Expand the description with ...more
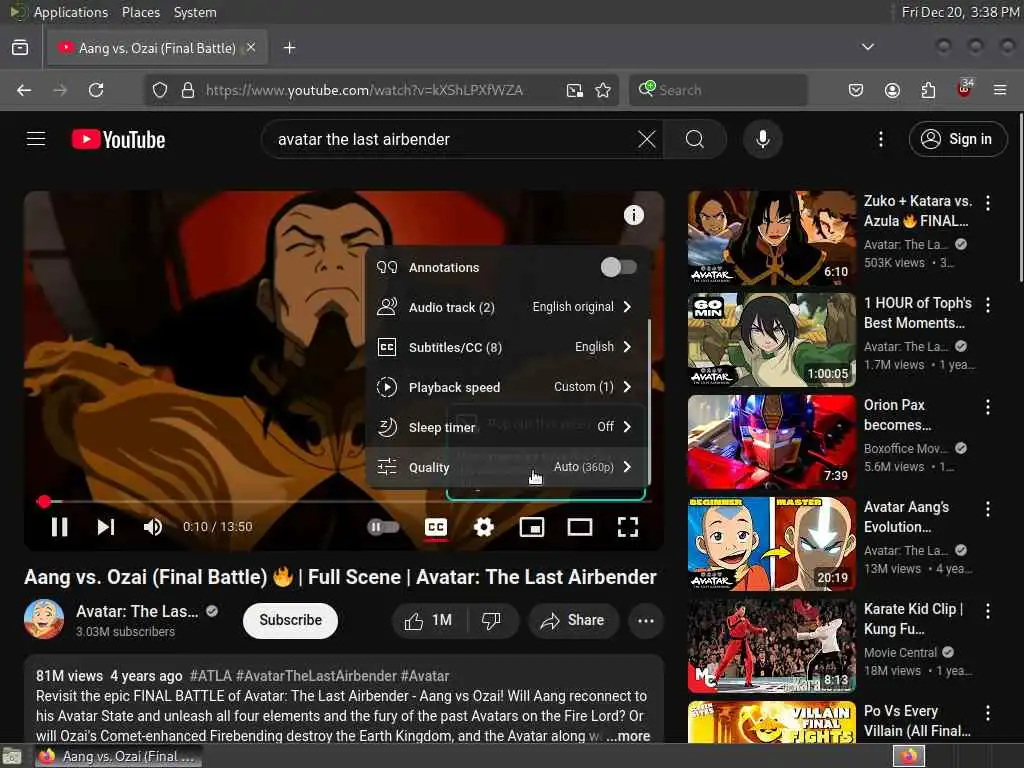Screen dimensions: 1024x768 click(x=628, y=736)
